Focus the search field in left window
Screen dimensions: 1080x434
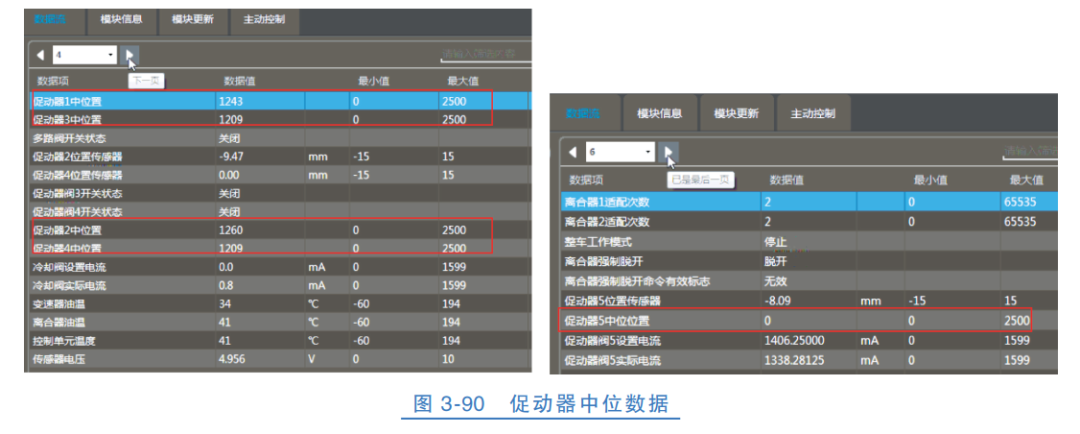[486, 54]
